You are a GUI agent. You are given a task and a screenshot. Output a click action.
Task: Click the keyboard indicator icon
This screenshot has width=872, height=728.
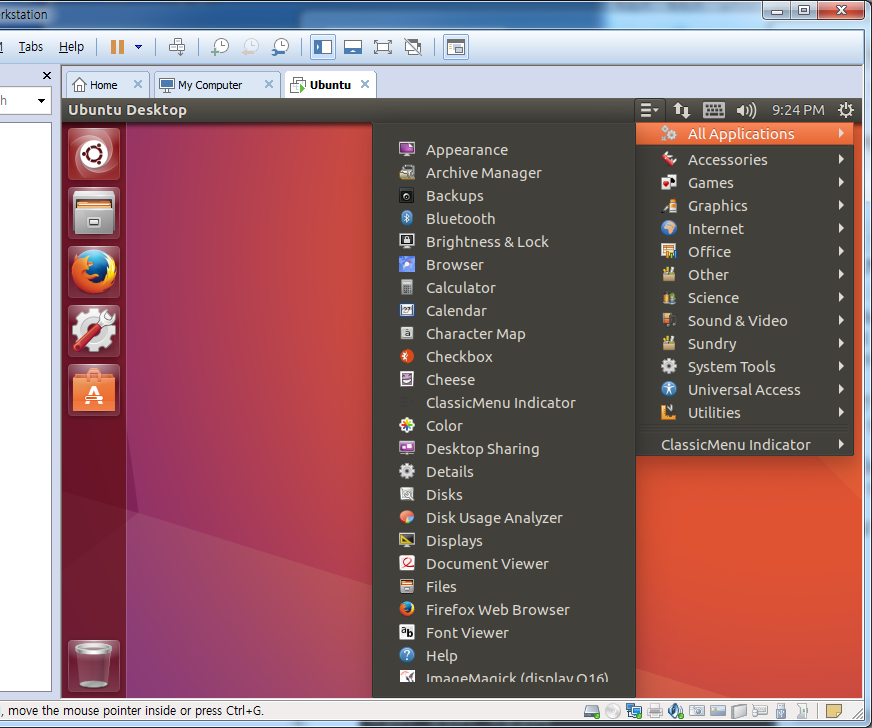pos(714,110)
